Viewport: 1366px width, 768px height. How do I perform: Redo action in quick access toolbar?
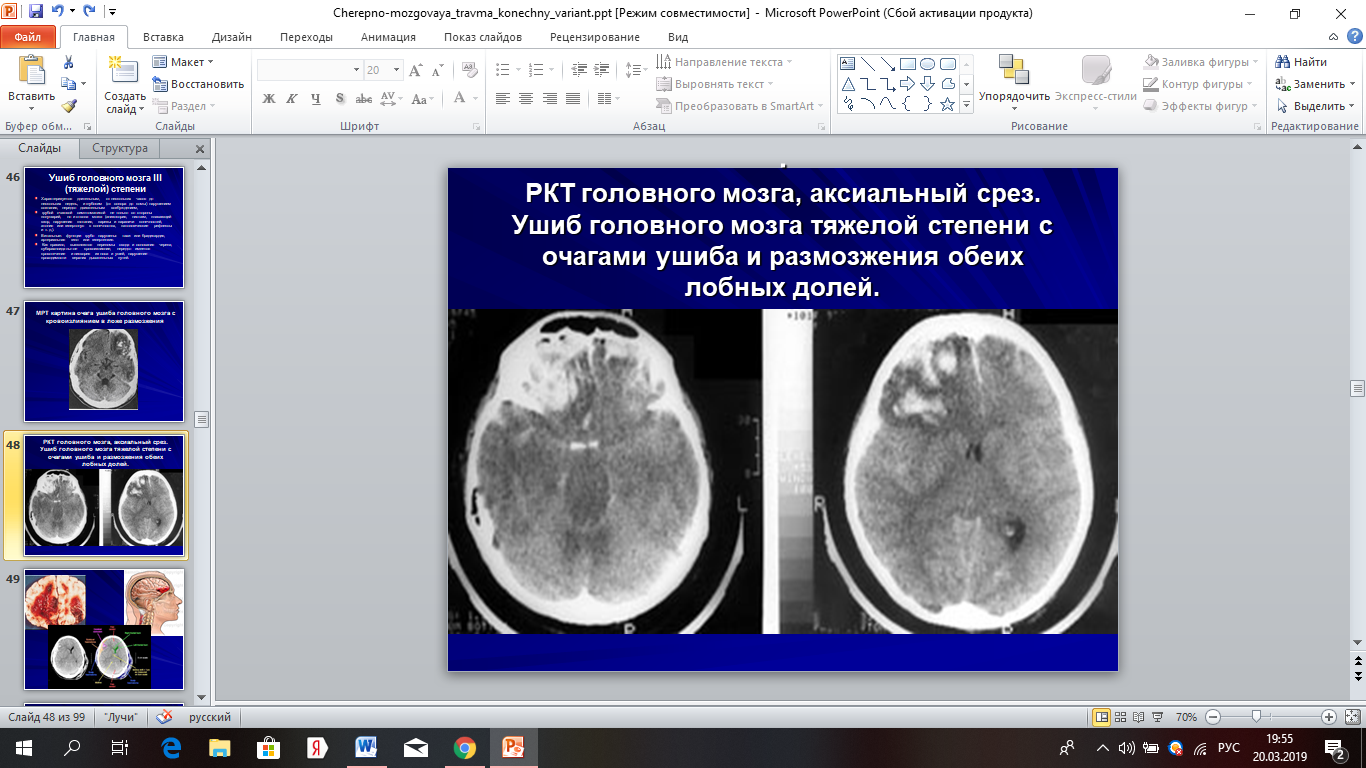point(87,13)
